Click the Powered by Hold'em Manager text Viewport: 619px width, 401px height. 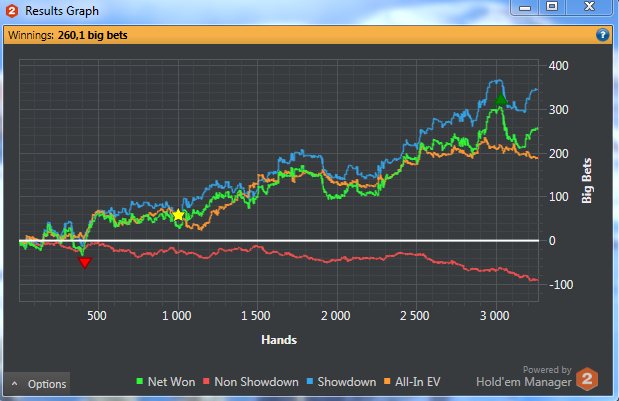[x=524, y=377]
